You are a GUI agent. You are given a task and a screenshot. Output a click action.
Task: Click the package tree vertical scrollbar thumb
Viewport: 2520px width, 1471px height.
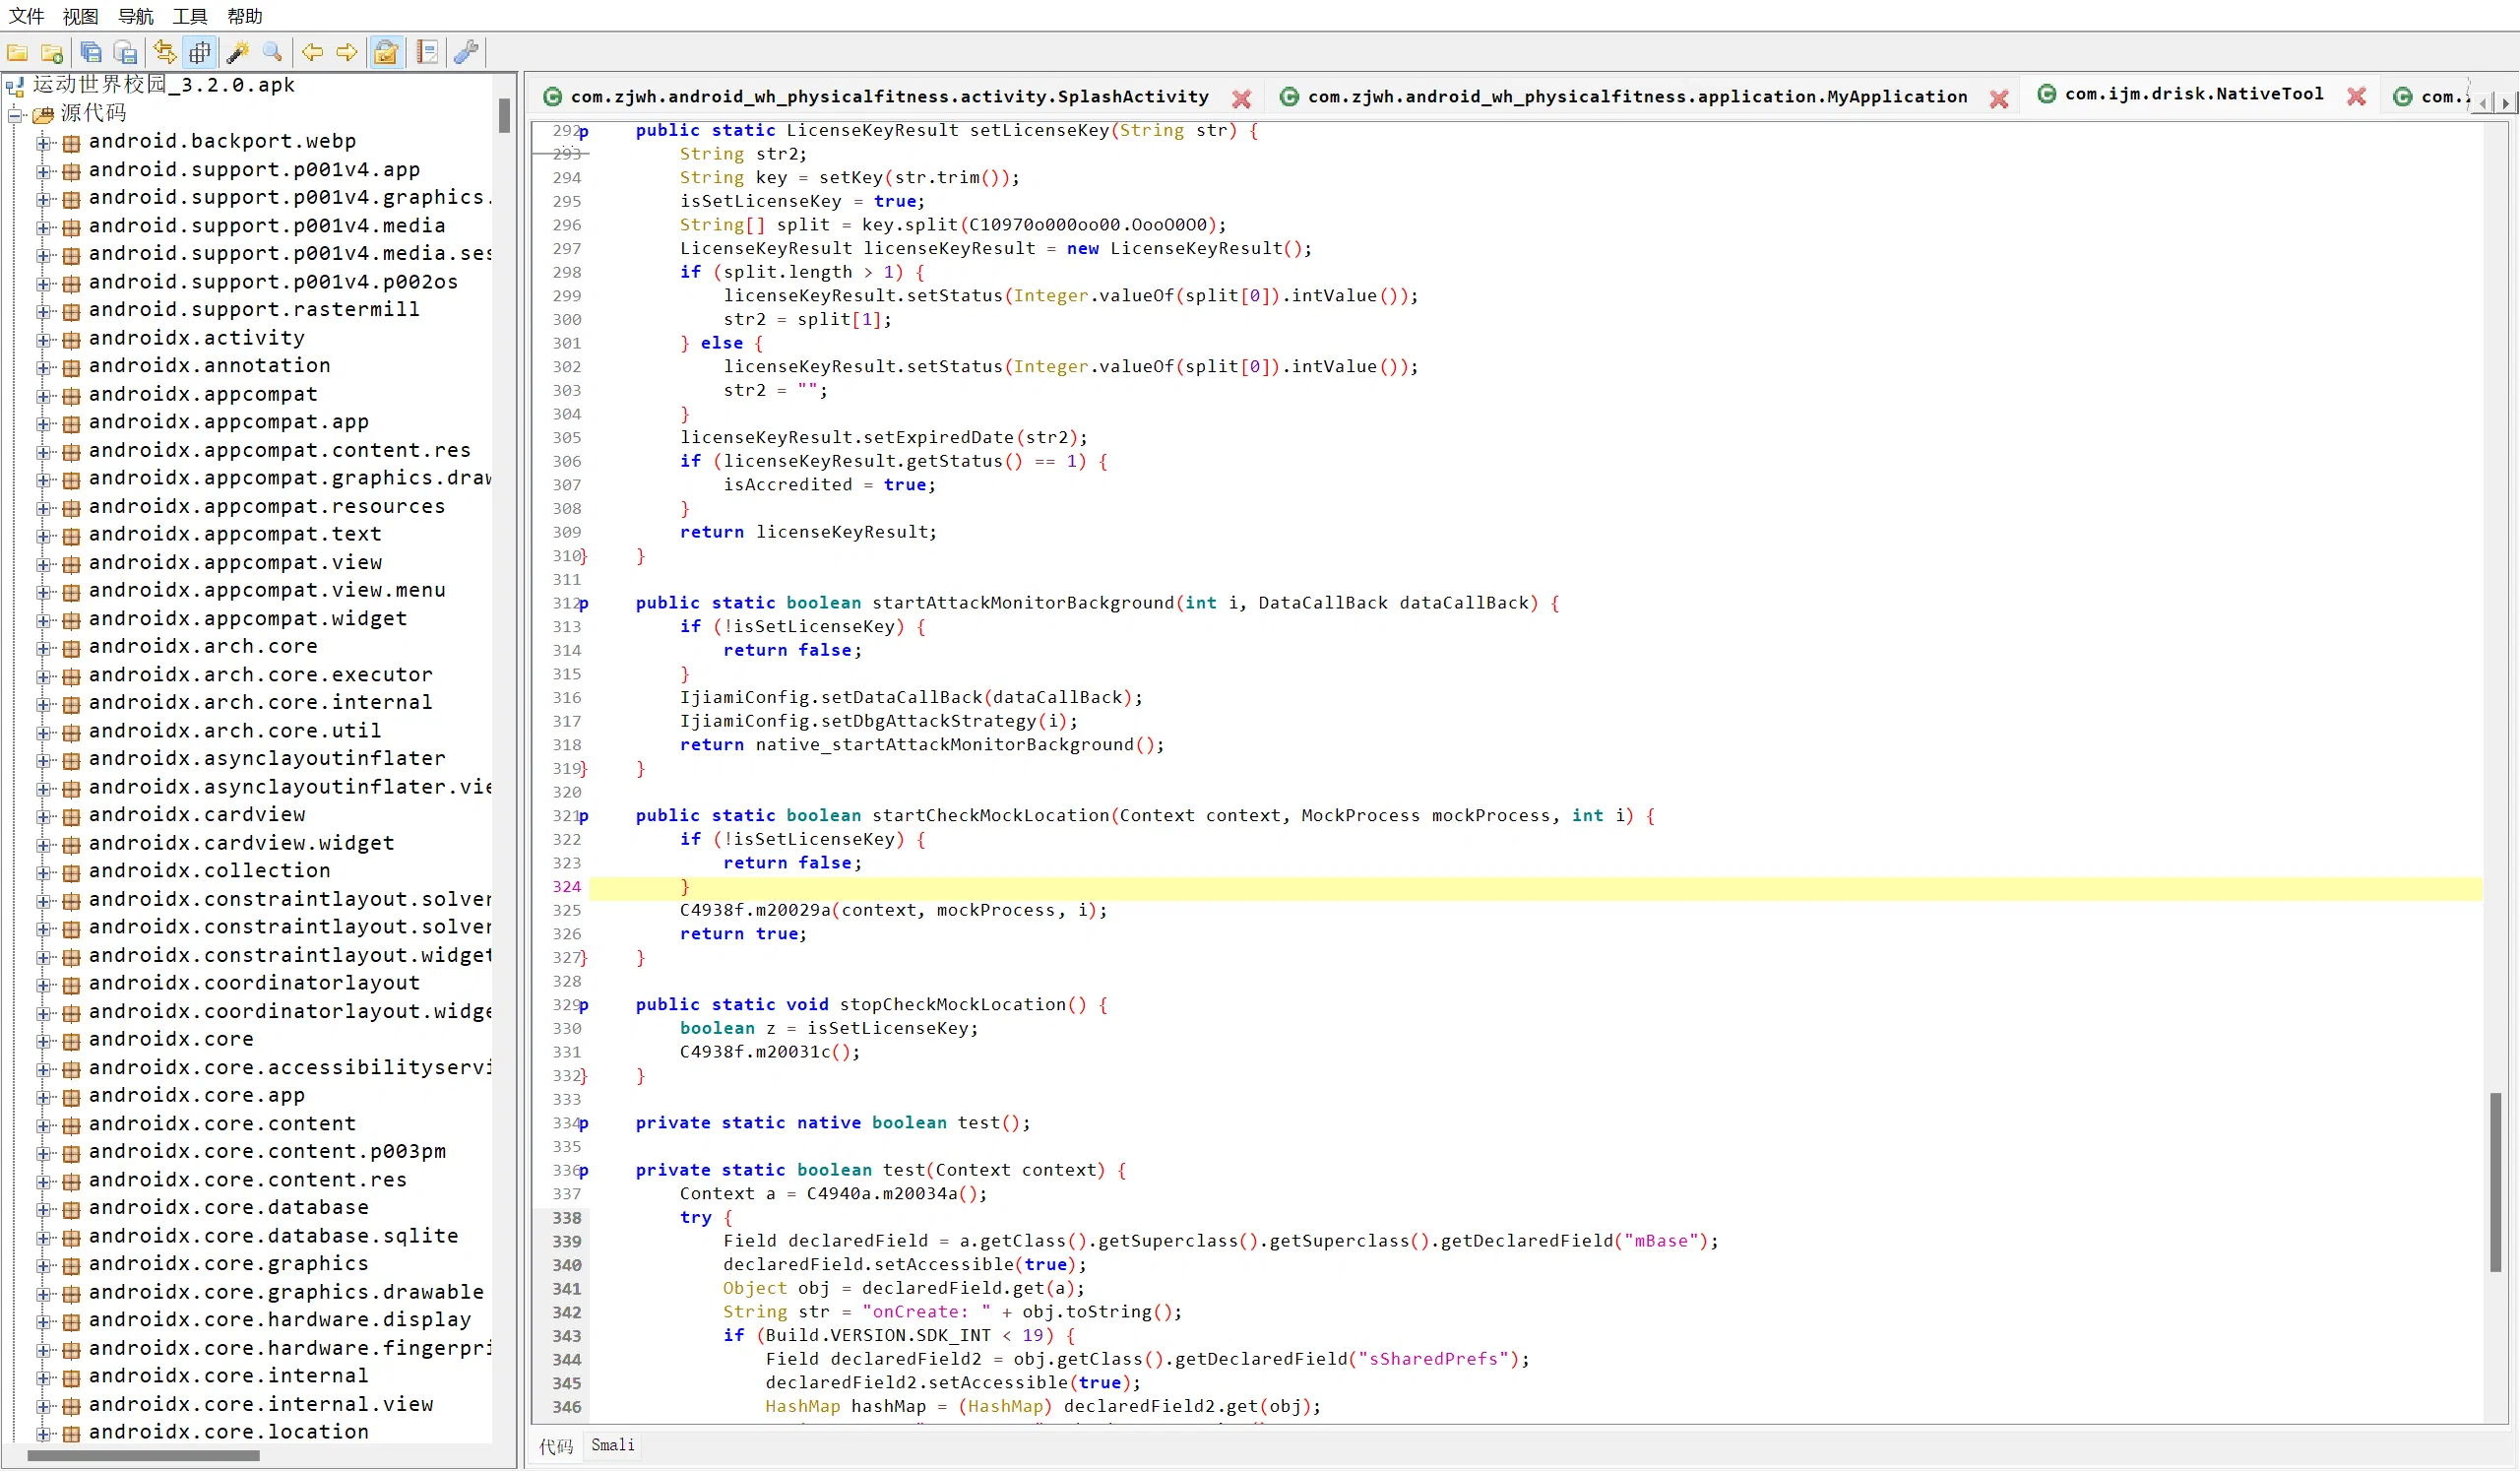[x=505, y=116]
